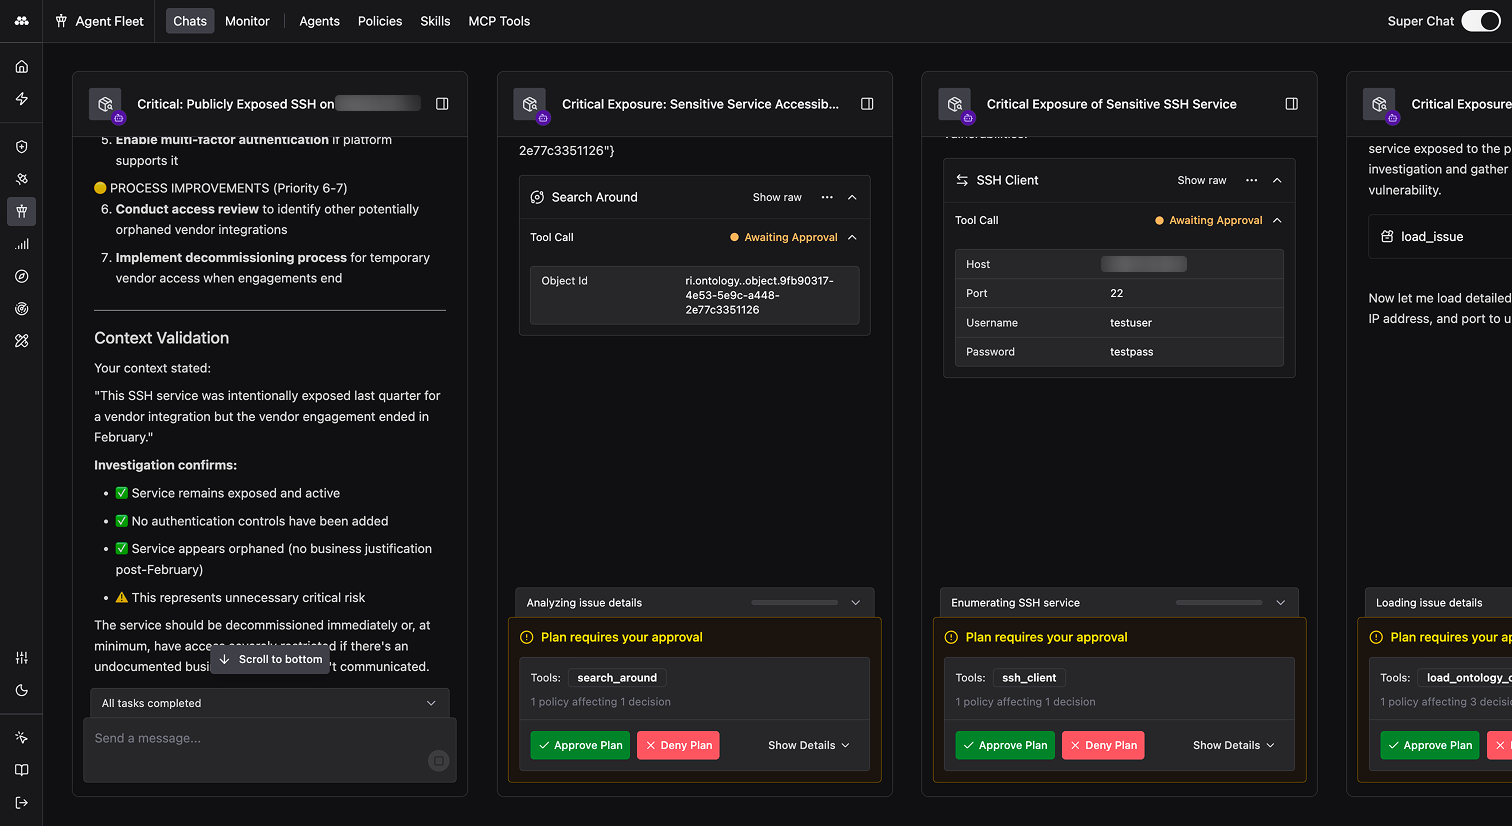Log out using the exit icon at bottom
The height and width of the screenshot is (826, 1512).
[21, 801]
